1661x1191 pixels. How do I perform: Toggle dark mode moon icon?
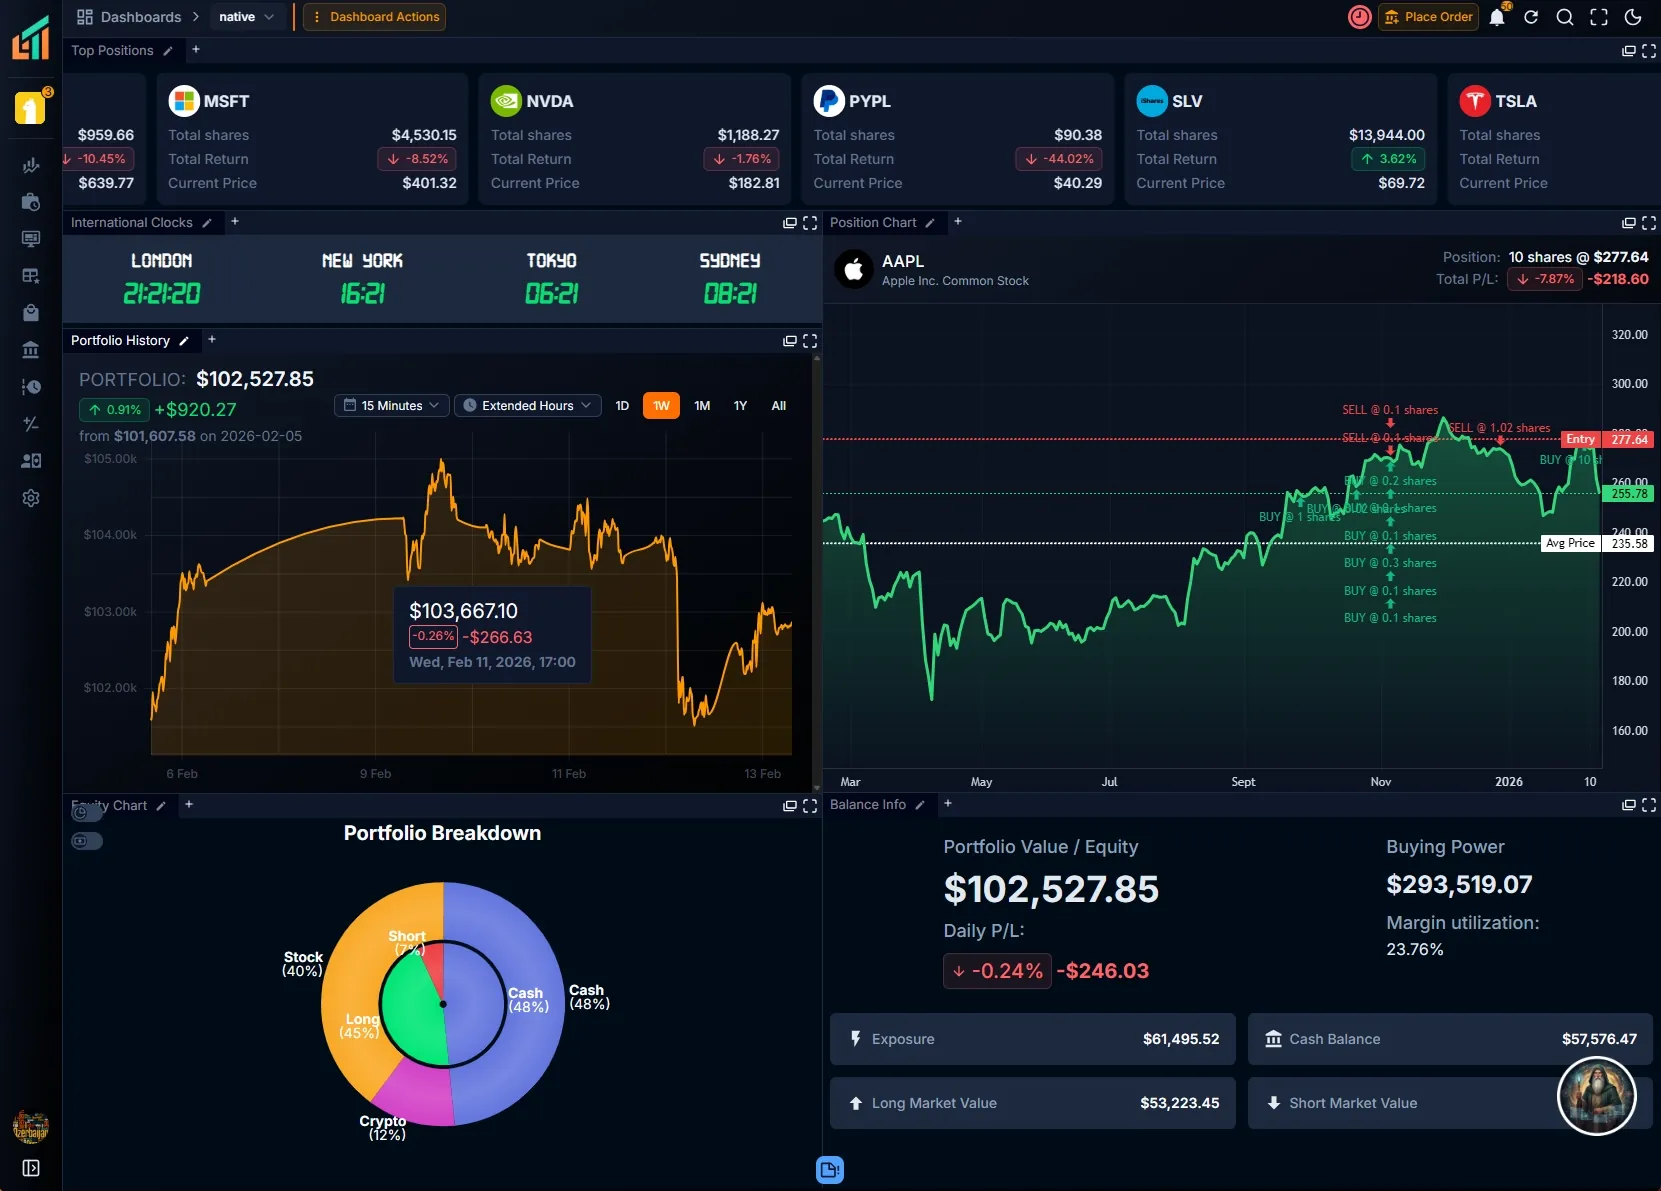click(x=1633, y=17)
